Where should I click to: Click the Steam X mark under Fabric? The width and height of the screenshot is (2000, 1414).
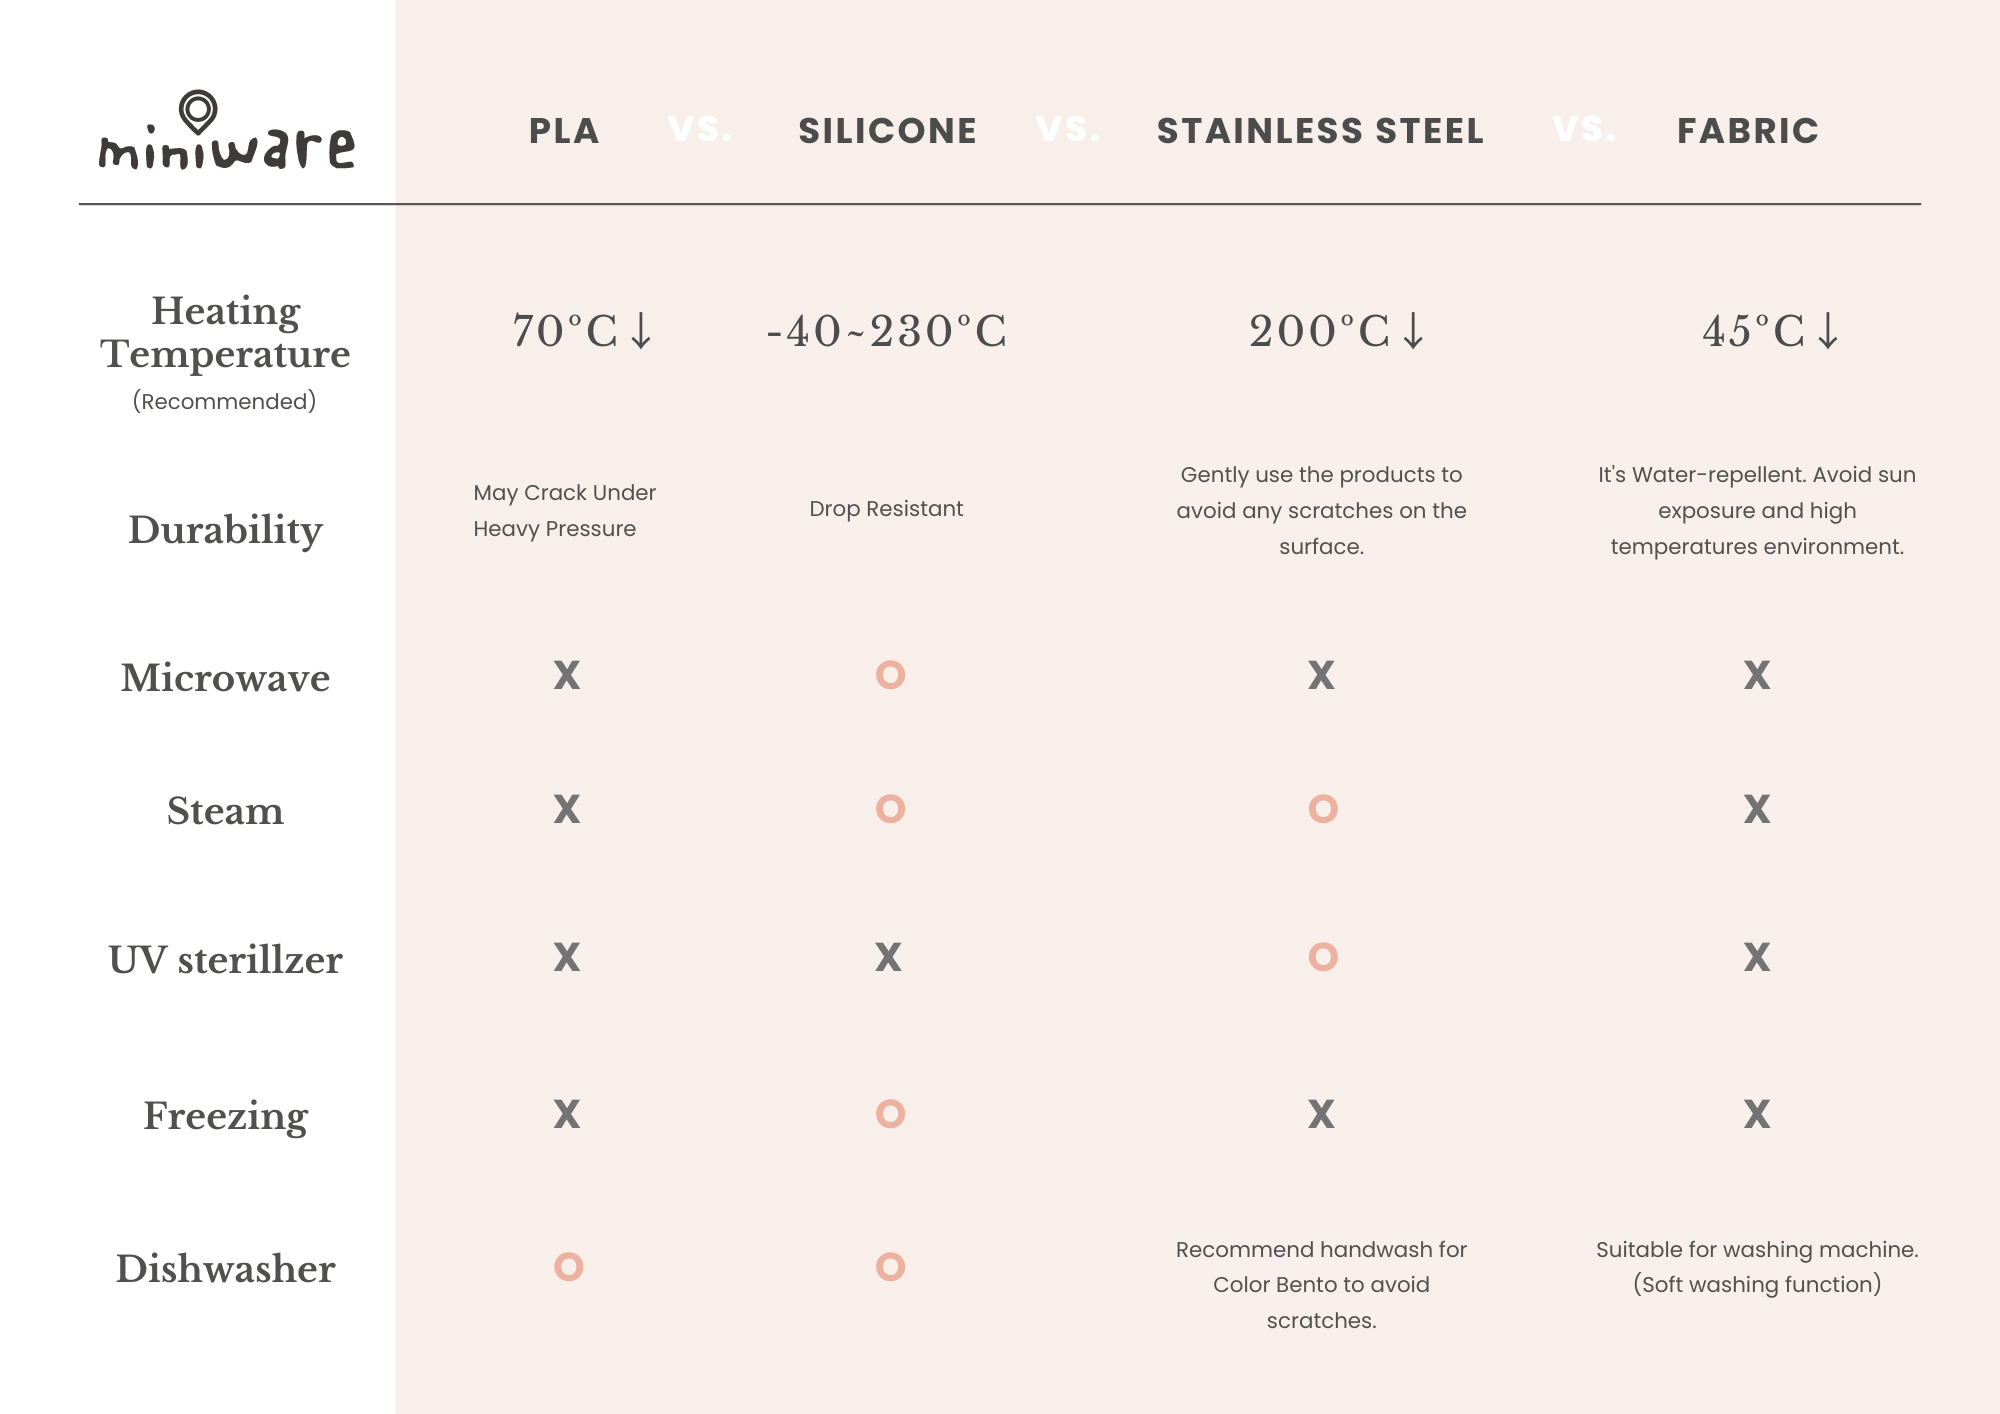(1756, 808)
